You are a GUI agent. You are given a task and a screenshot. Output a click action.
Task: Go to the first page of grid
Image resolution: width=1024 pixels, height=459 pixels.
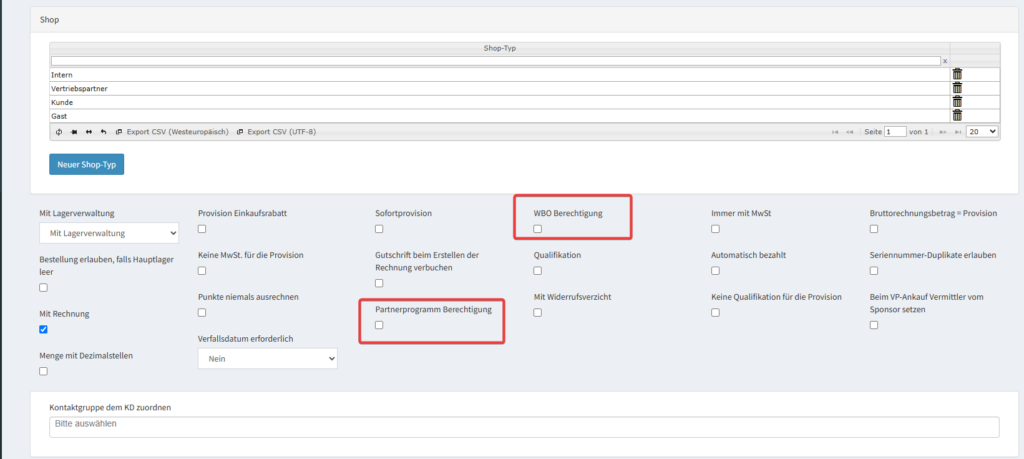pos(835,132)
